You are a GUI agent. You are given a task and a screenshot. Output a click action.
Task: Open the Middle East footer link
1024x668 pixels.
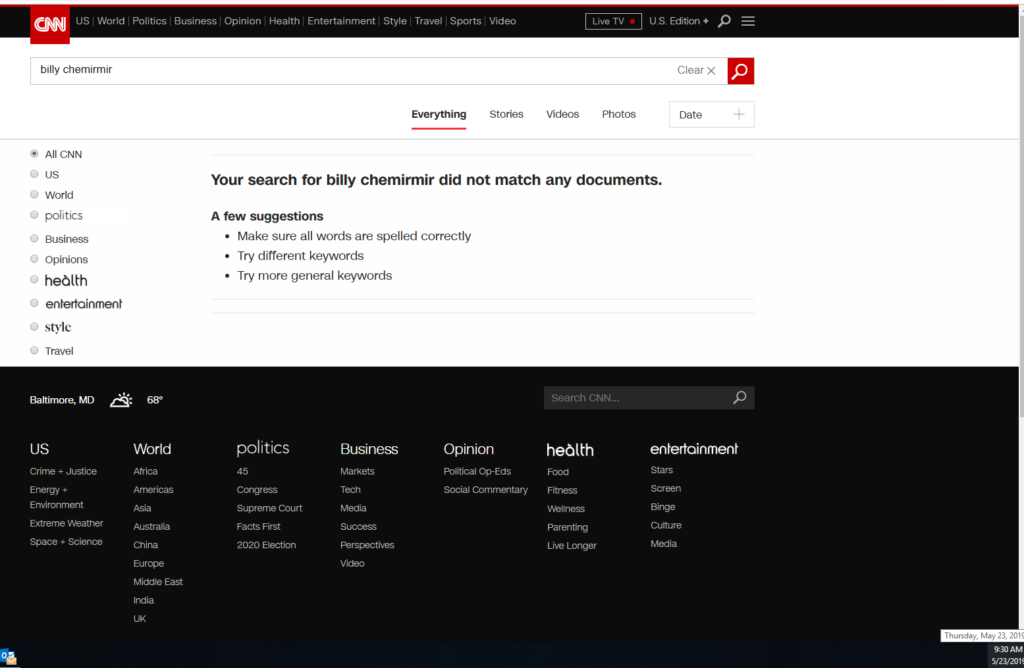coord(158,582)
